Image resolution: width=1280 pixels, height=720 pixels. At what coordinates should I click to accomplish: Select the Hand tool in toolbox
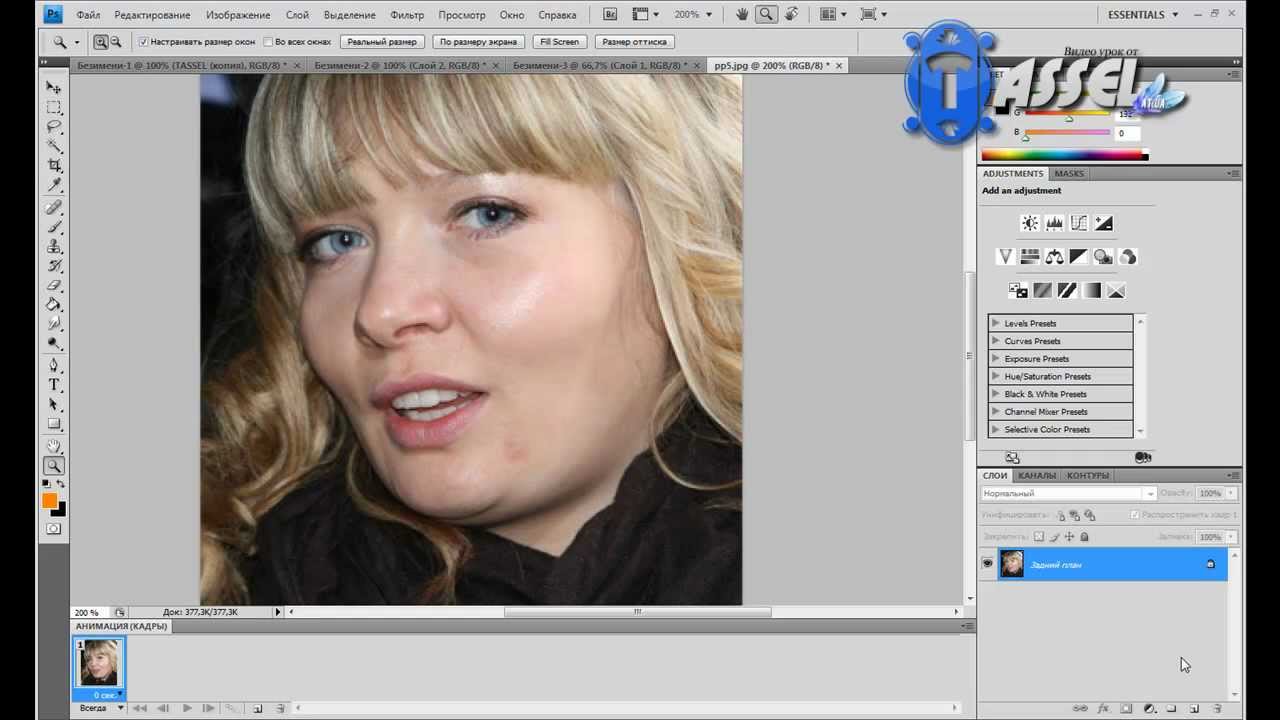(x=54, y=446)
